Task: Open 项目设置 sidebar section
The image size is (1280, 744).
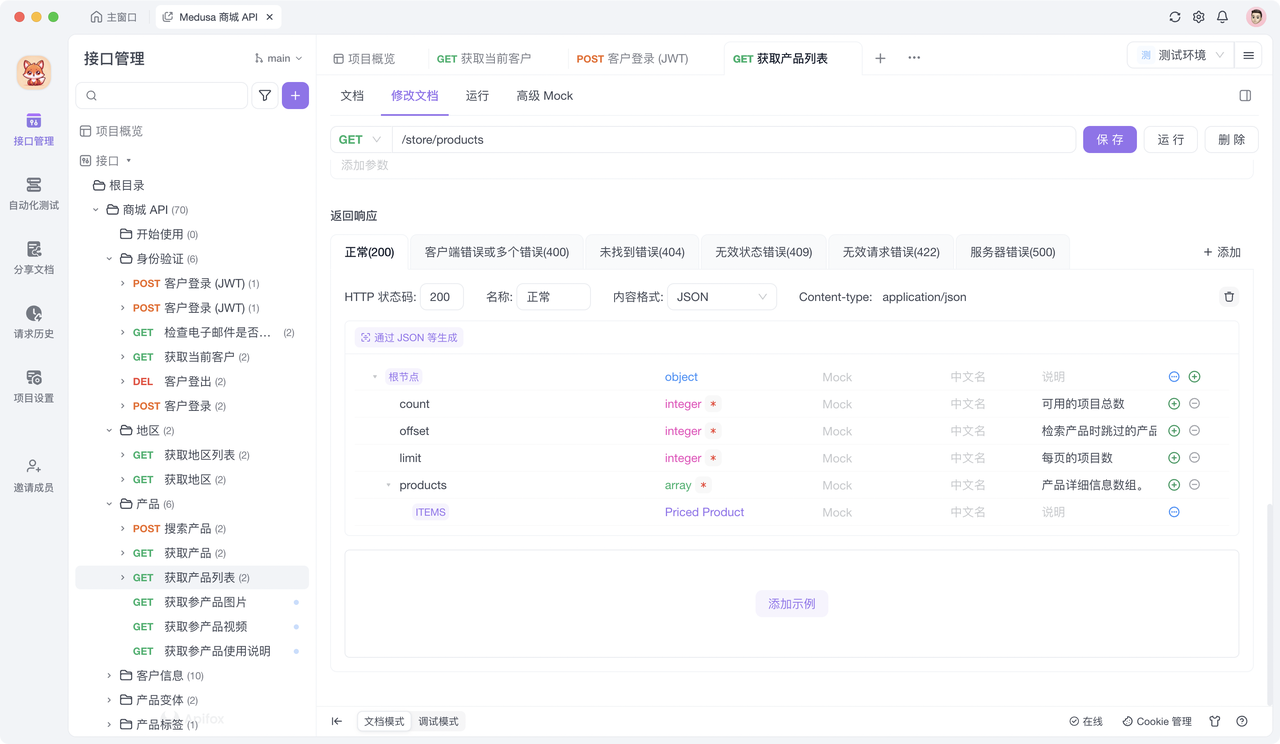Action: coord(34,386)
